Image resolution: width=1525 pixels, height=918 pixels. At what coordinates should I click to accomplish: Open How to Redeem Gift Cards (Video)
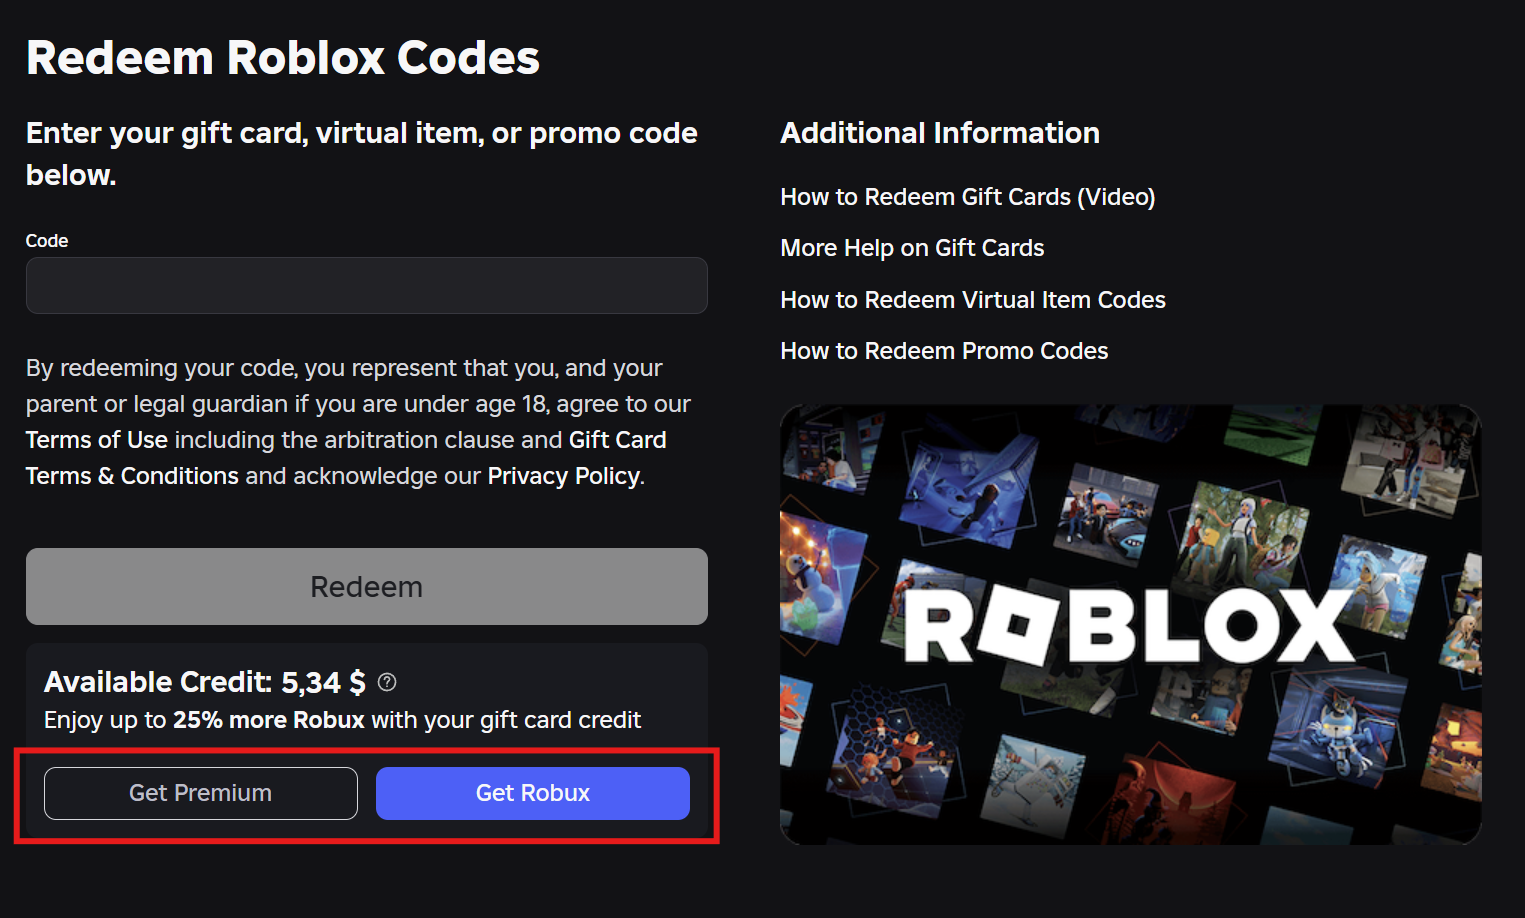point(967,197)
